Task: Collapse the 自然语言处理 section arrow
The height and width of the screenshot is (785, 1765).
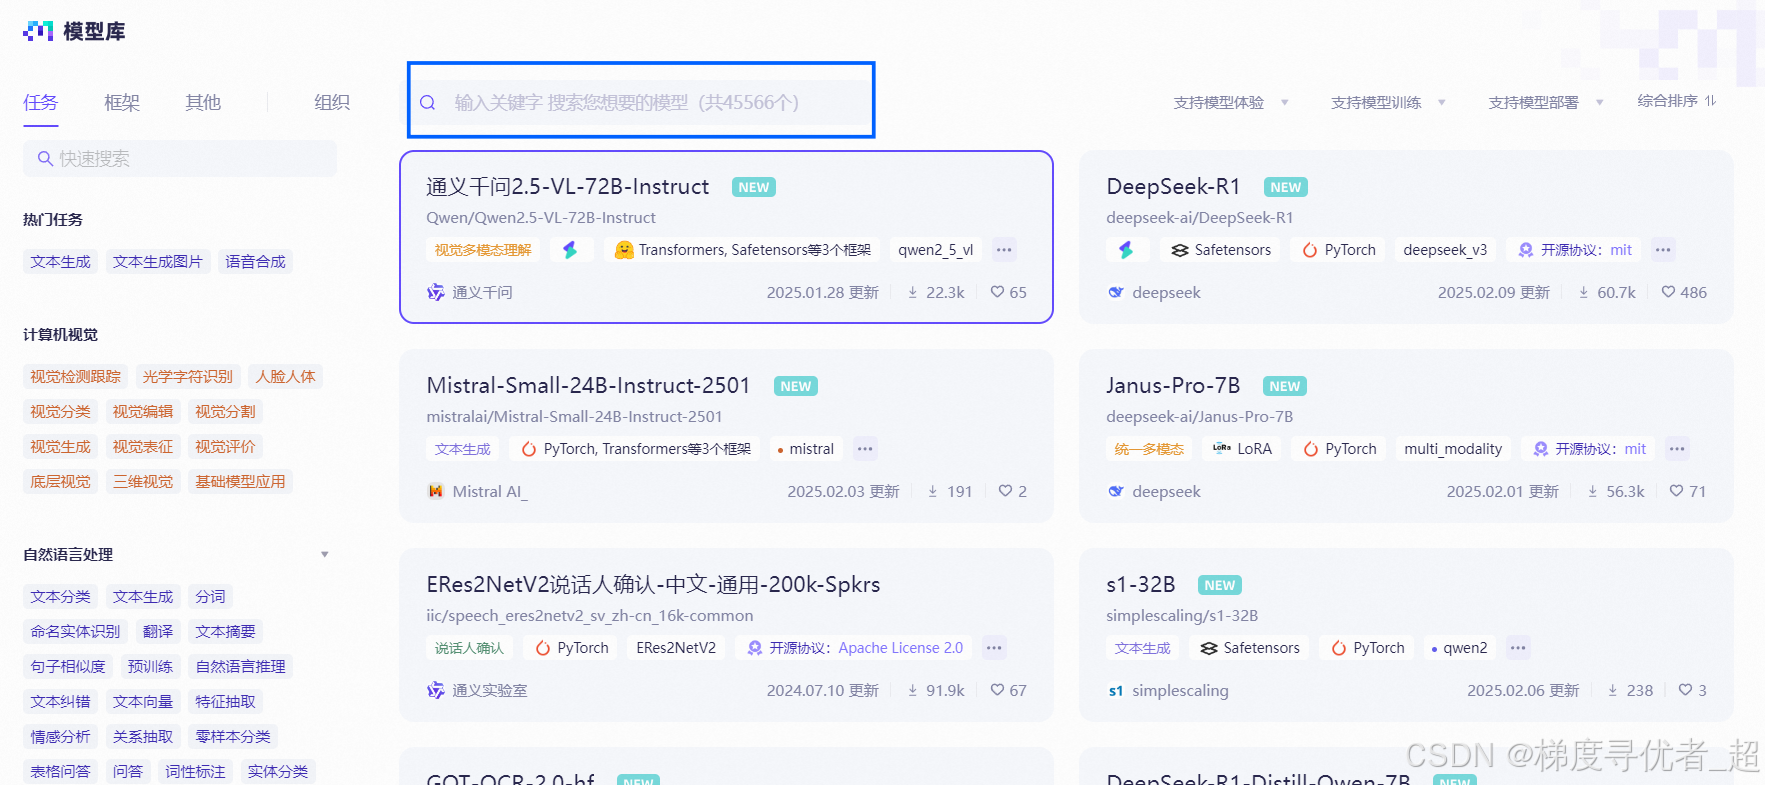Action: [324, 555]
